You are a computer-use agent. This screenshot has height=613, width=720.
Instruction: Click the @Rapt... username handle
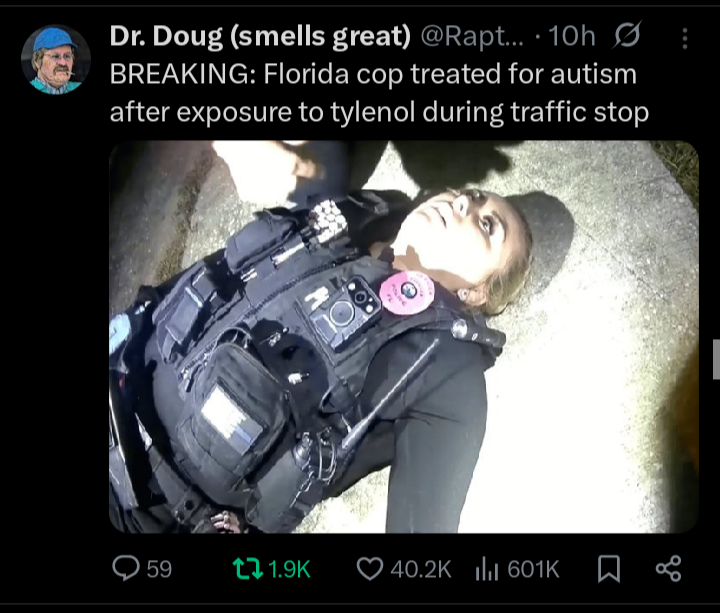472,36
